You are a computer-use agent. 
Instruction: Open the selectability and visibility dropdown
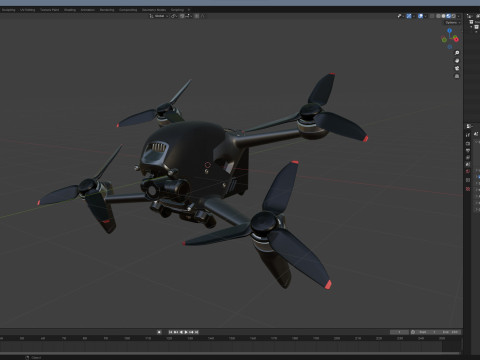tap(401, 16)
